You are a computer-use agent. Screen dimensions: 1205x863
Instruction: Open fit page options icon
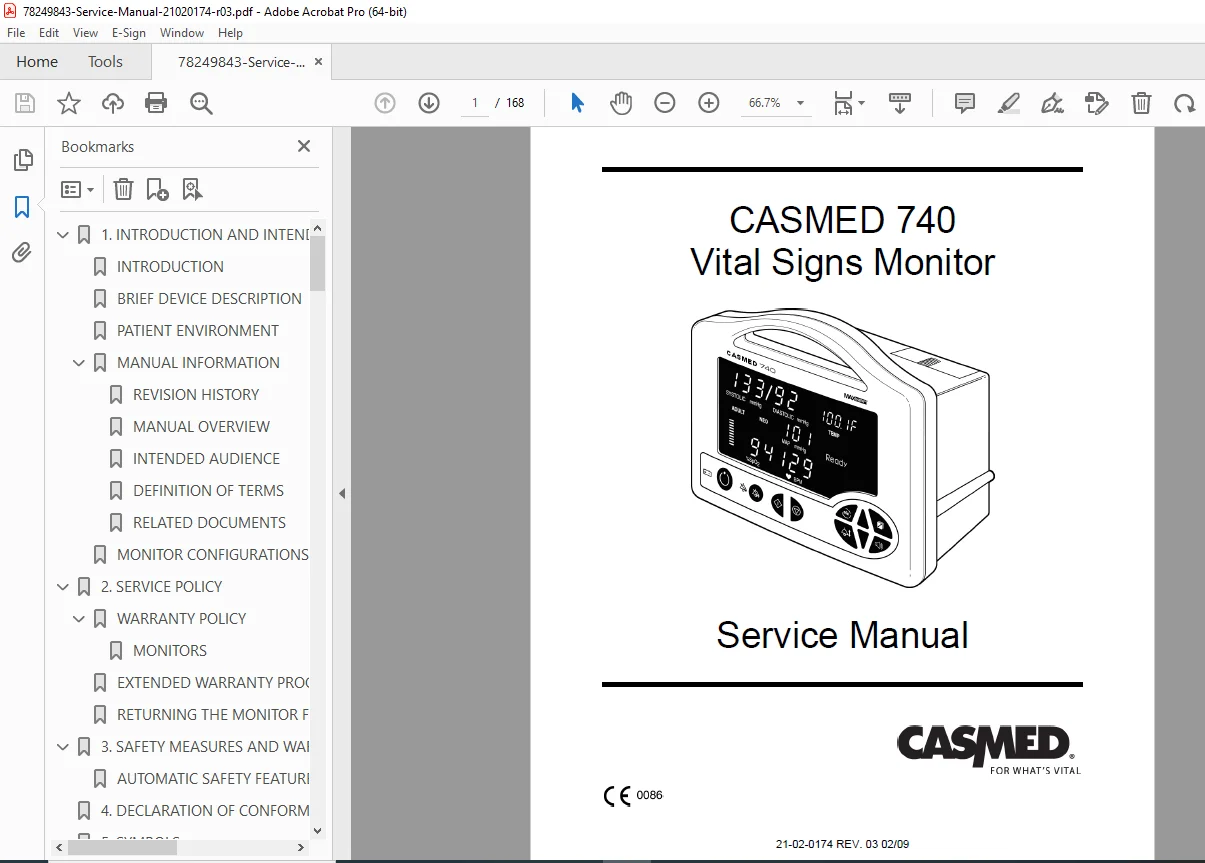pyautogui.click(x=849, y=103)
